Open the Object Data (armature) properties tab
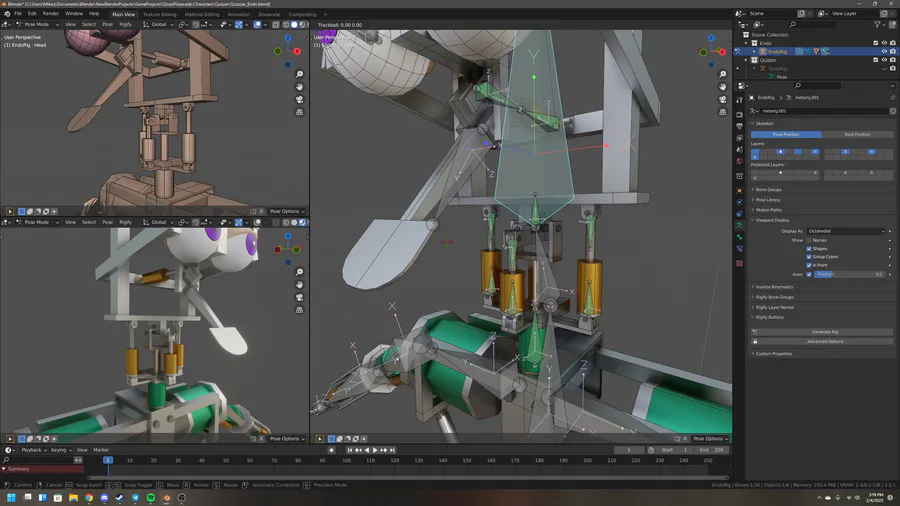 739,225
